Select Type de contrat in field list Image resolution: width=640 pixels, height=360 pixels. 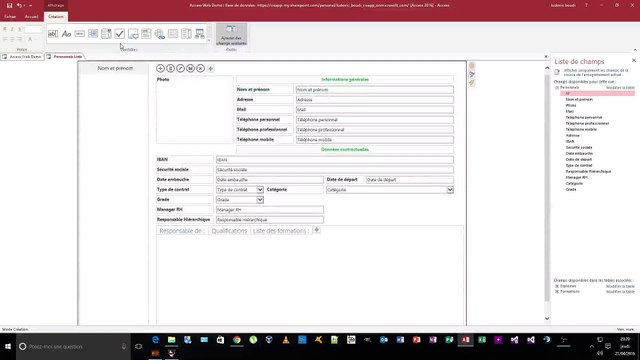pos(579,165)
